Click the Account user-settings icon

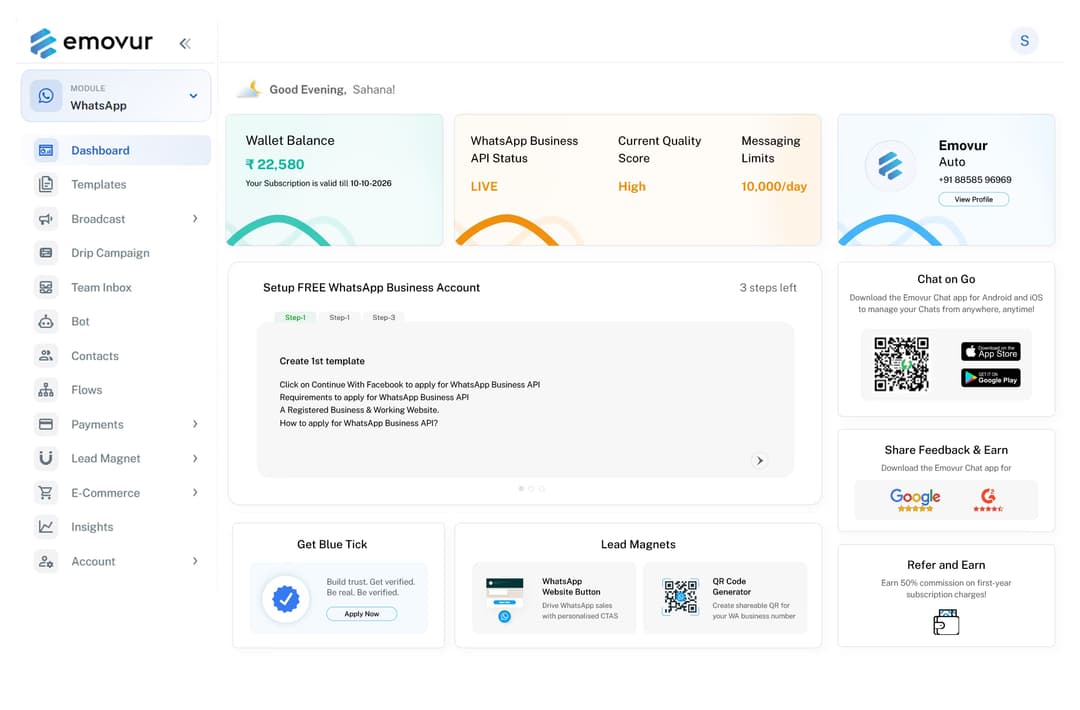(46, 561)
